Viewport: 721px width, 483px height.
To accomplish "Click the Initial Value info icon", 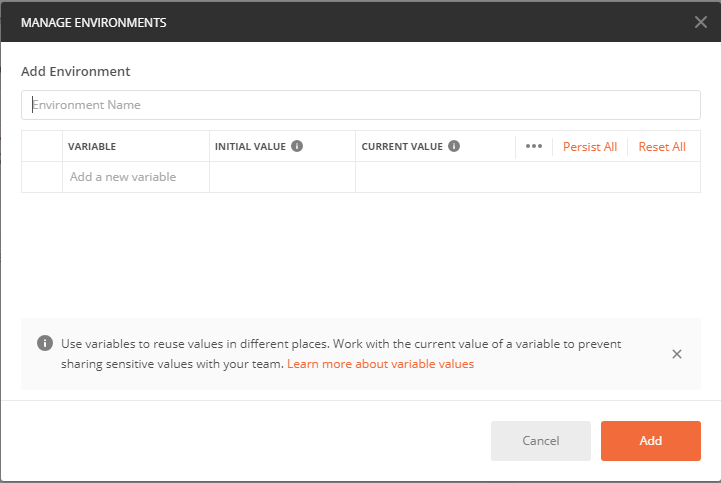I will click(297, 146).
